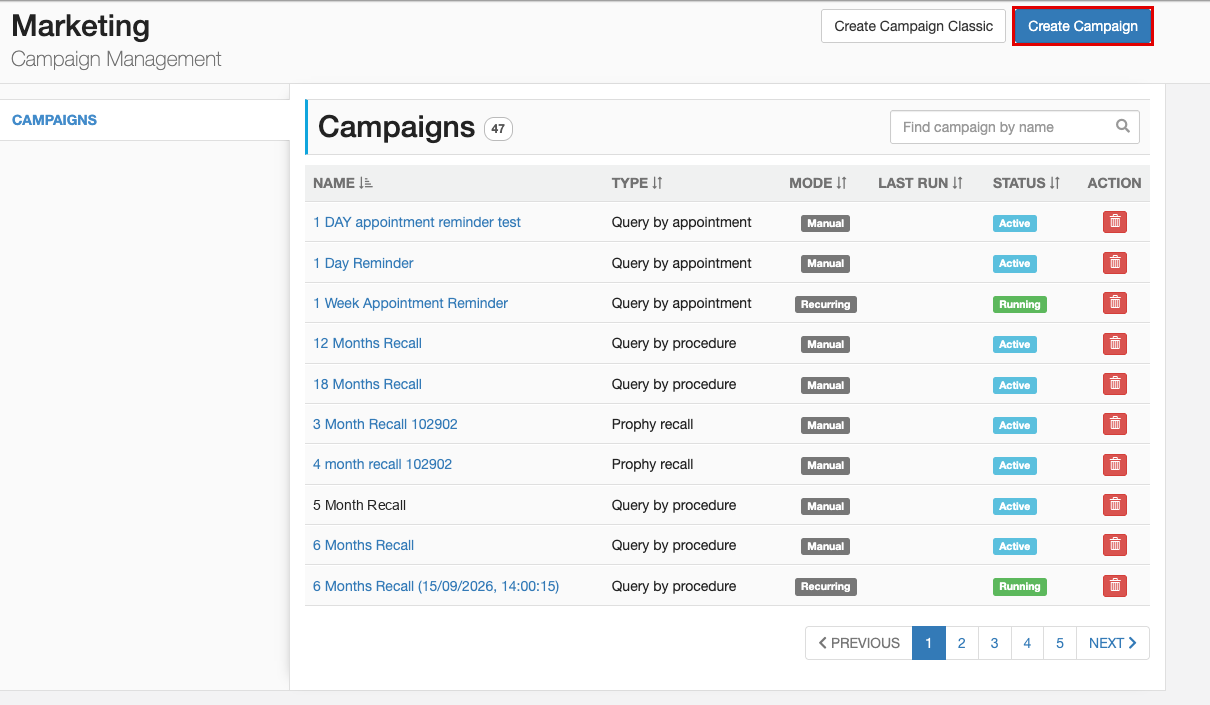Click trash icon for 6 Months Recall Manual row

[x=1115, y=545]
